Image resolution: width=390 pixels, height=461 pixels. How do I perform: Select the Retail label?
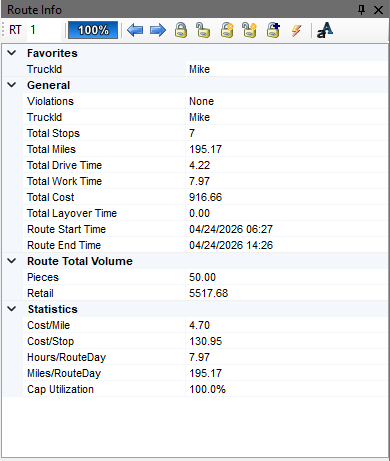point(40,293)
